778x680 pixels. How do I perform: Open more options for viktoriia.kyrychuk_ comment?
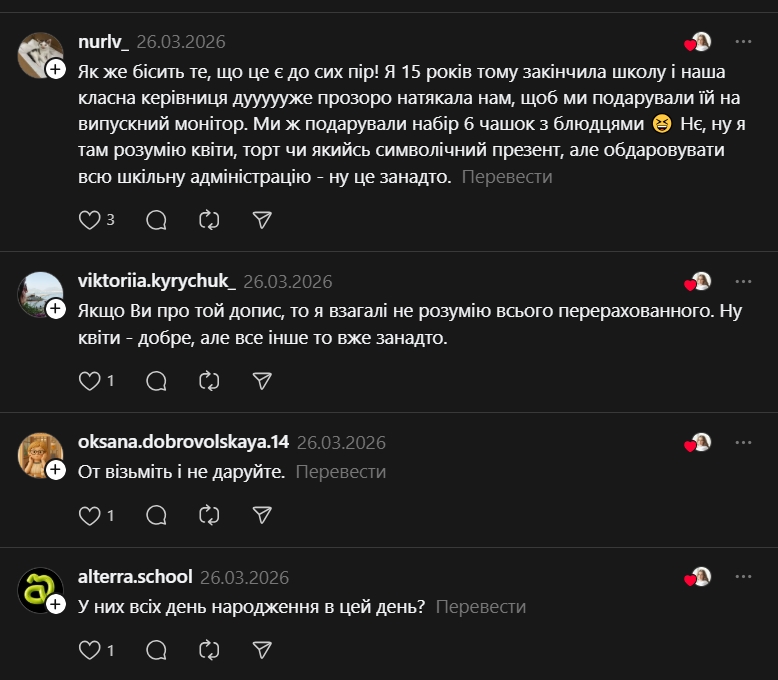[743, 282]
